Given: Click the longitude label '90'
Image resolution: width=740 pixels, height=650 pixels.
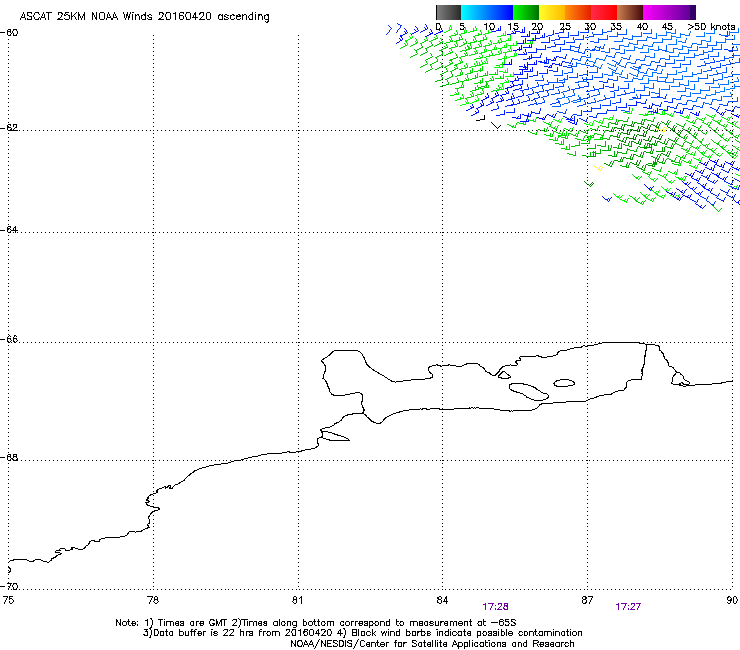Looking at the screenshot, I should coord(732,600).
